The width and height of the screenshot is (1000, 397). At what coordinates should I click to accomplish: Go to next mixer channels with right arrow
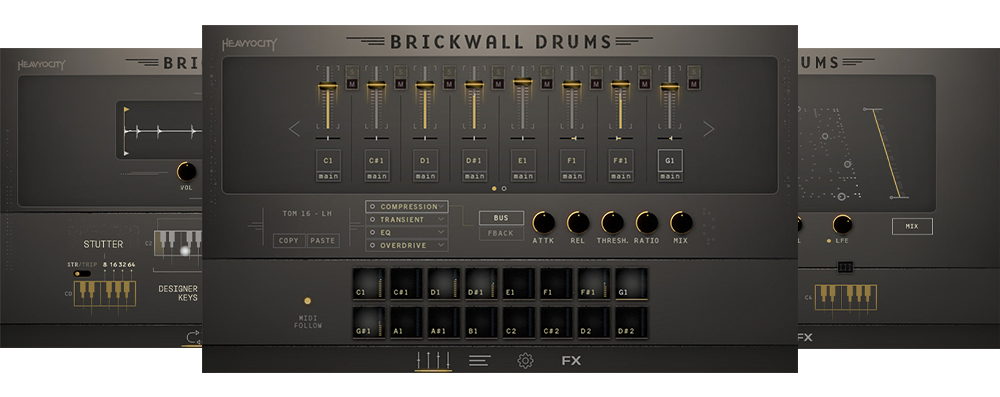(x=708, y=129)
